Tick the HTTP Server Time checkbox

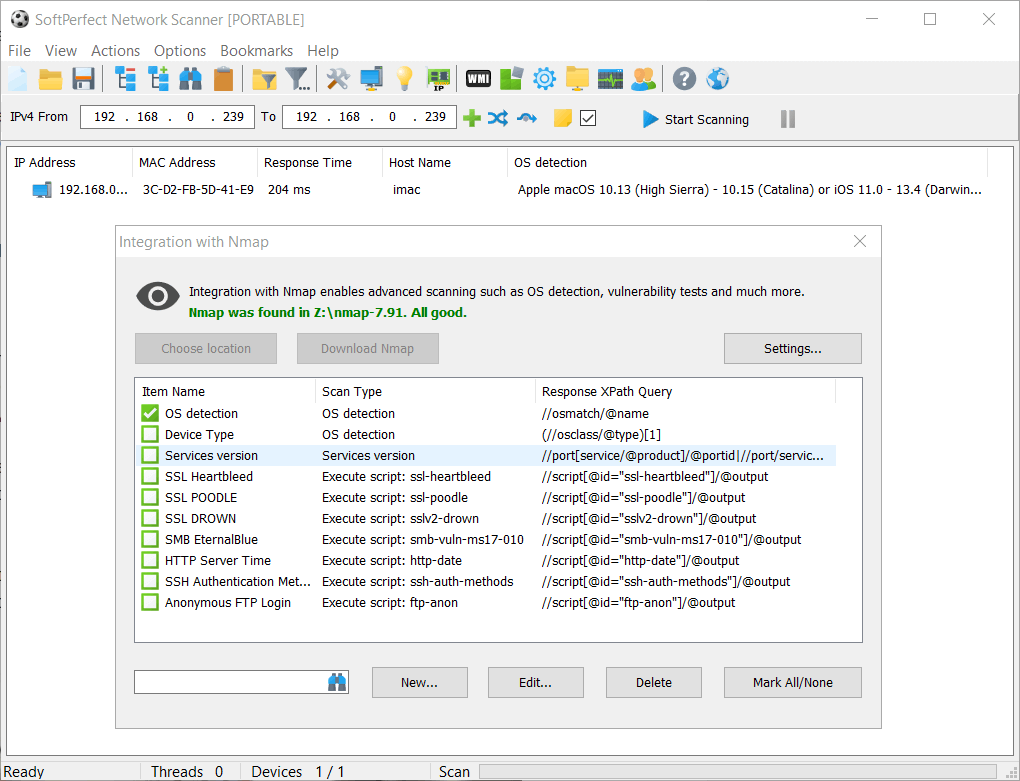(x=150, y=560)
